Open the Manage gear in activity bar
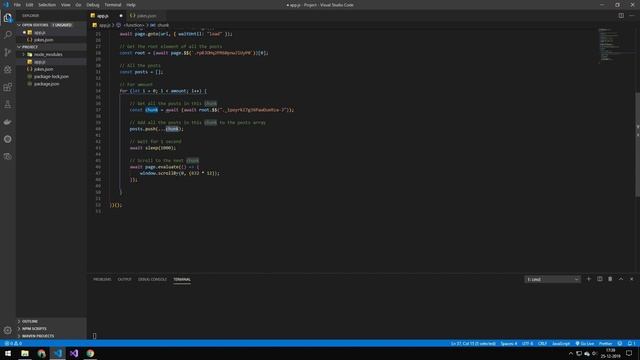The height and width of the screenshot is (360, 640). point(8,330)
